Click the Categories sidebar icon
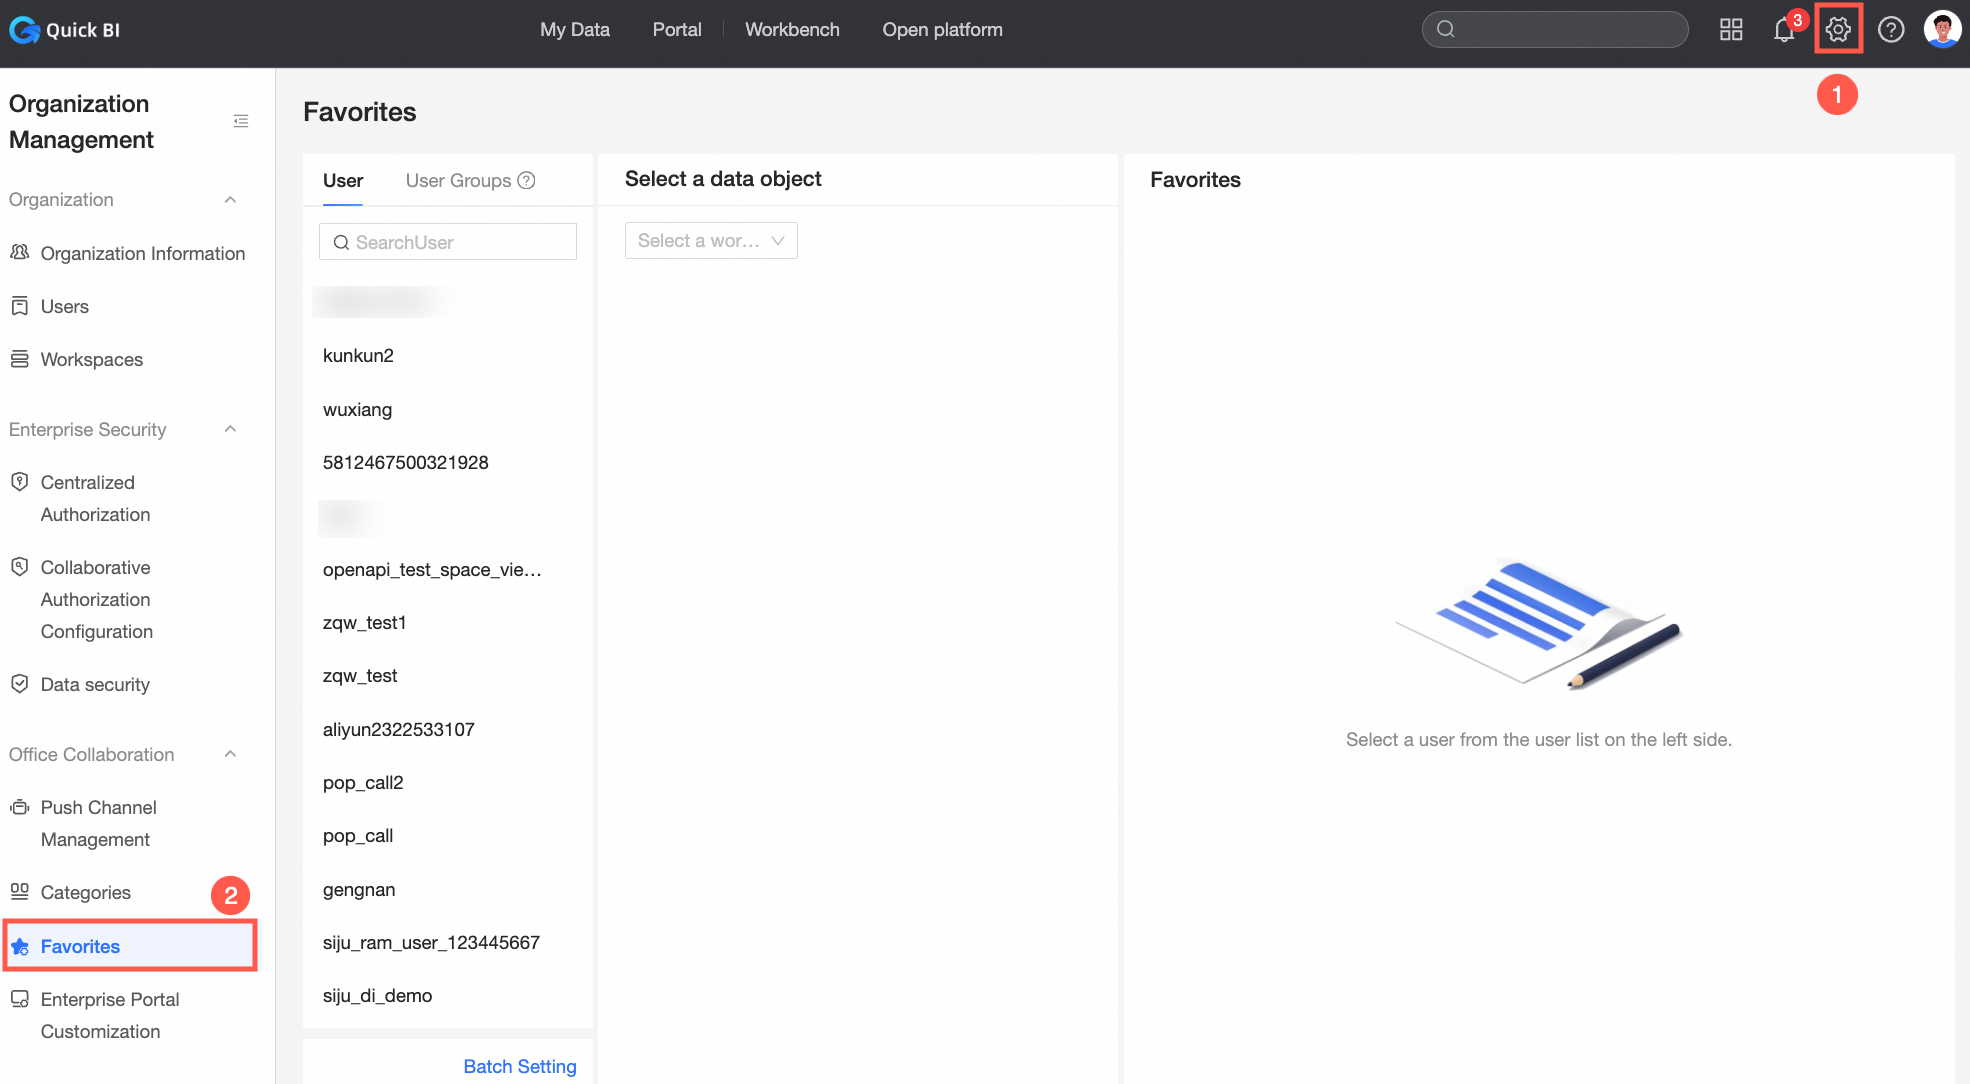Screen dimensions: 1970x1084 tap(20, 892)
